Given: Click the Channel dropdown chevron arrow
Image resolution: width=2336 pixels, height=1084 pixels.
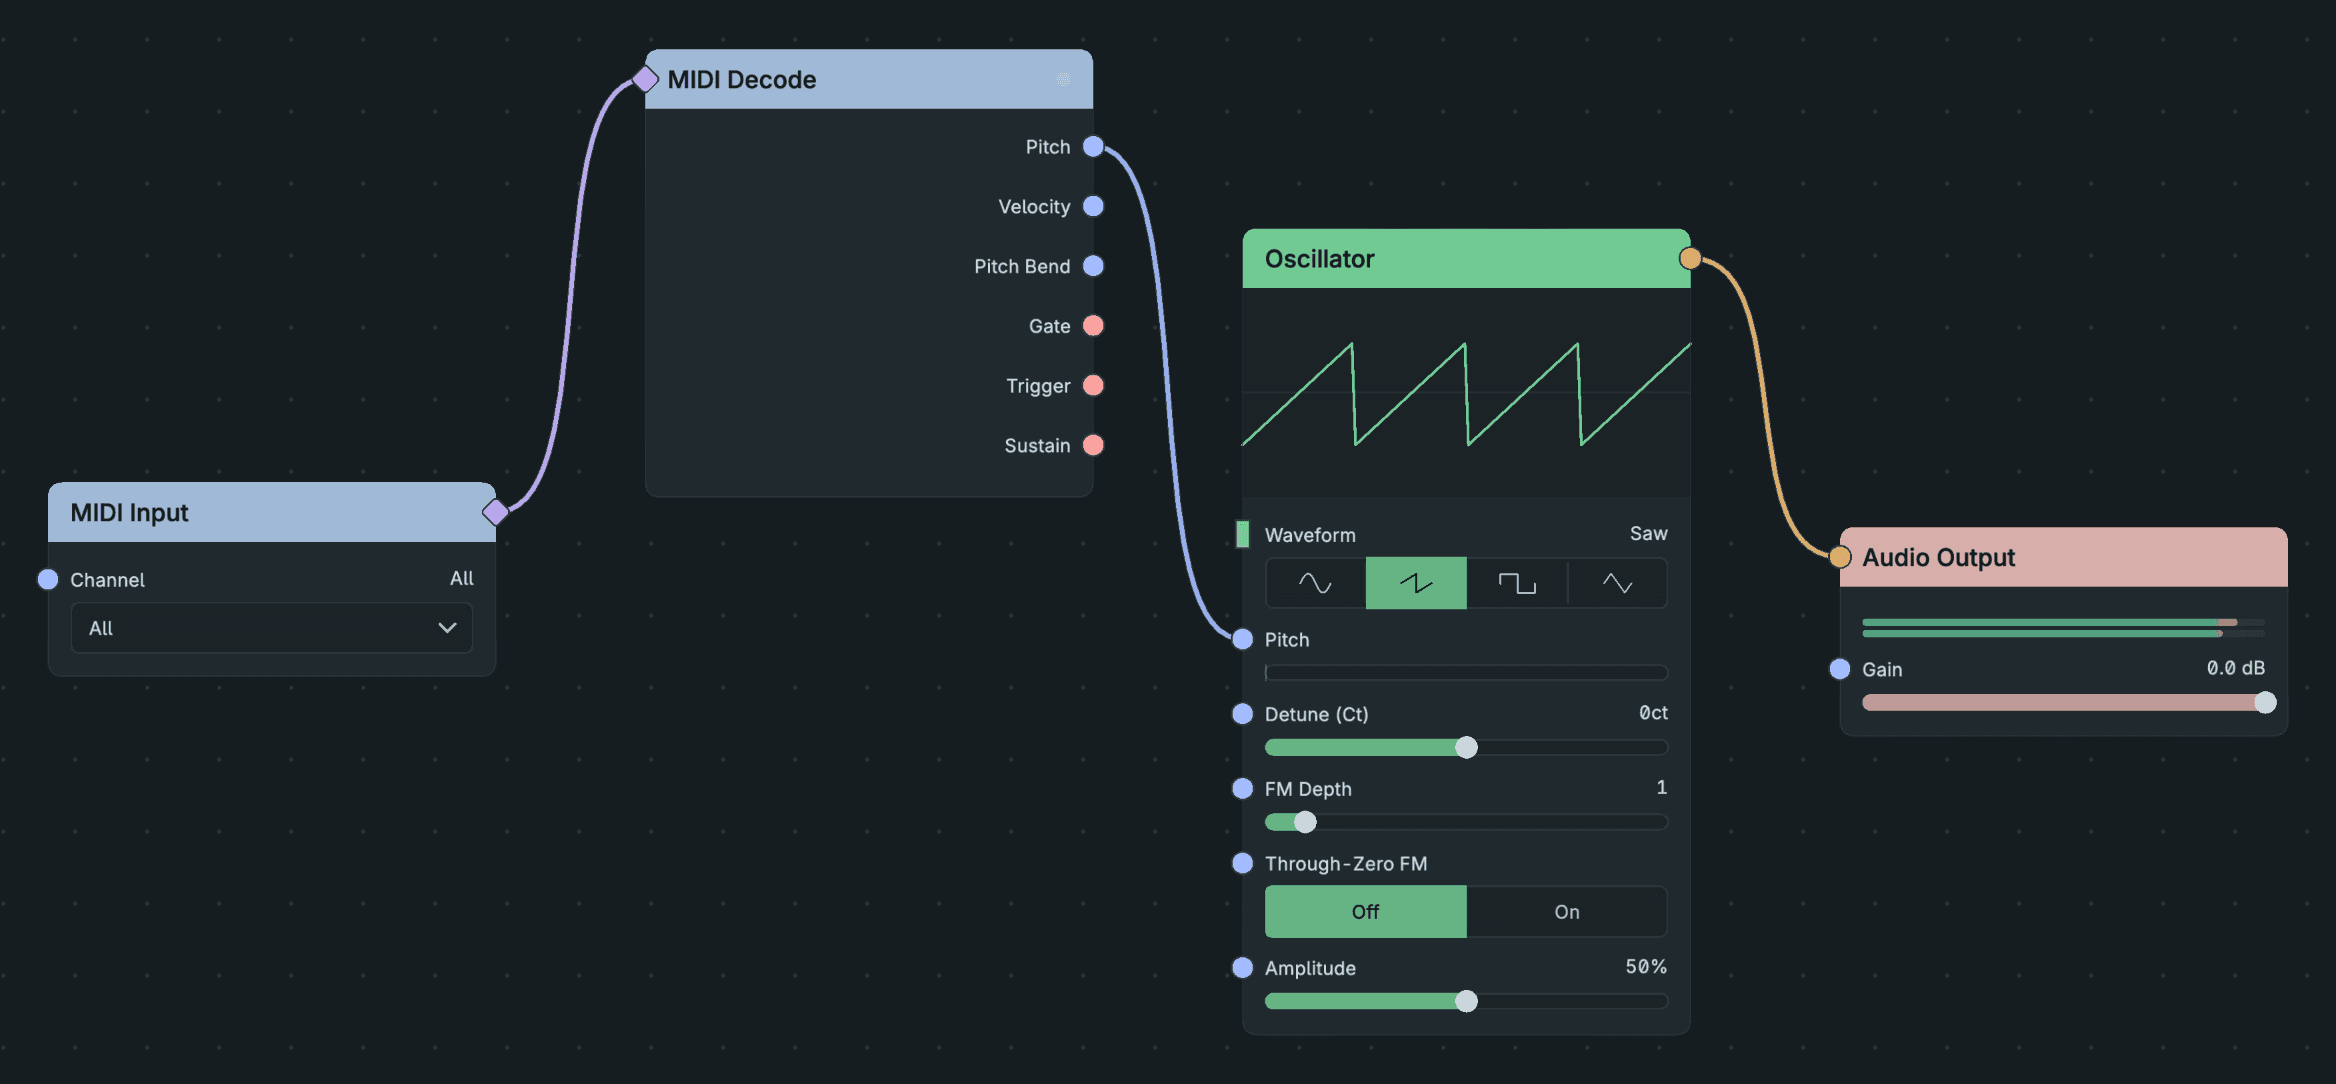Looking at the screenshot, I should click(x=447, y=628).
